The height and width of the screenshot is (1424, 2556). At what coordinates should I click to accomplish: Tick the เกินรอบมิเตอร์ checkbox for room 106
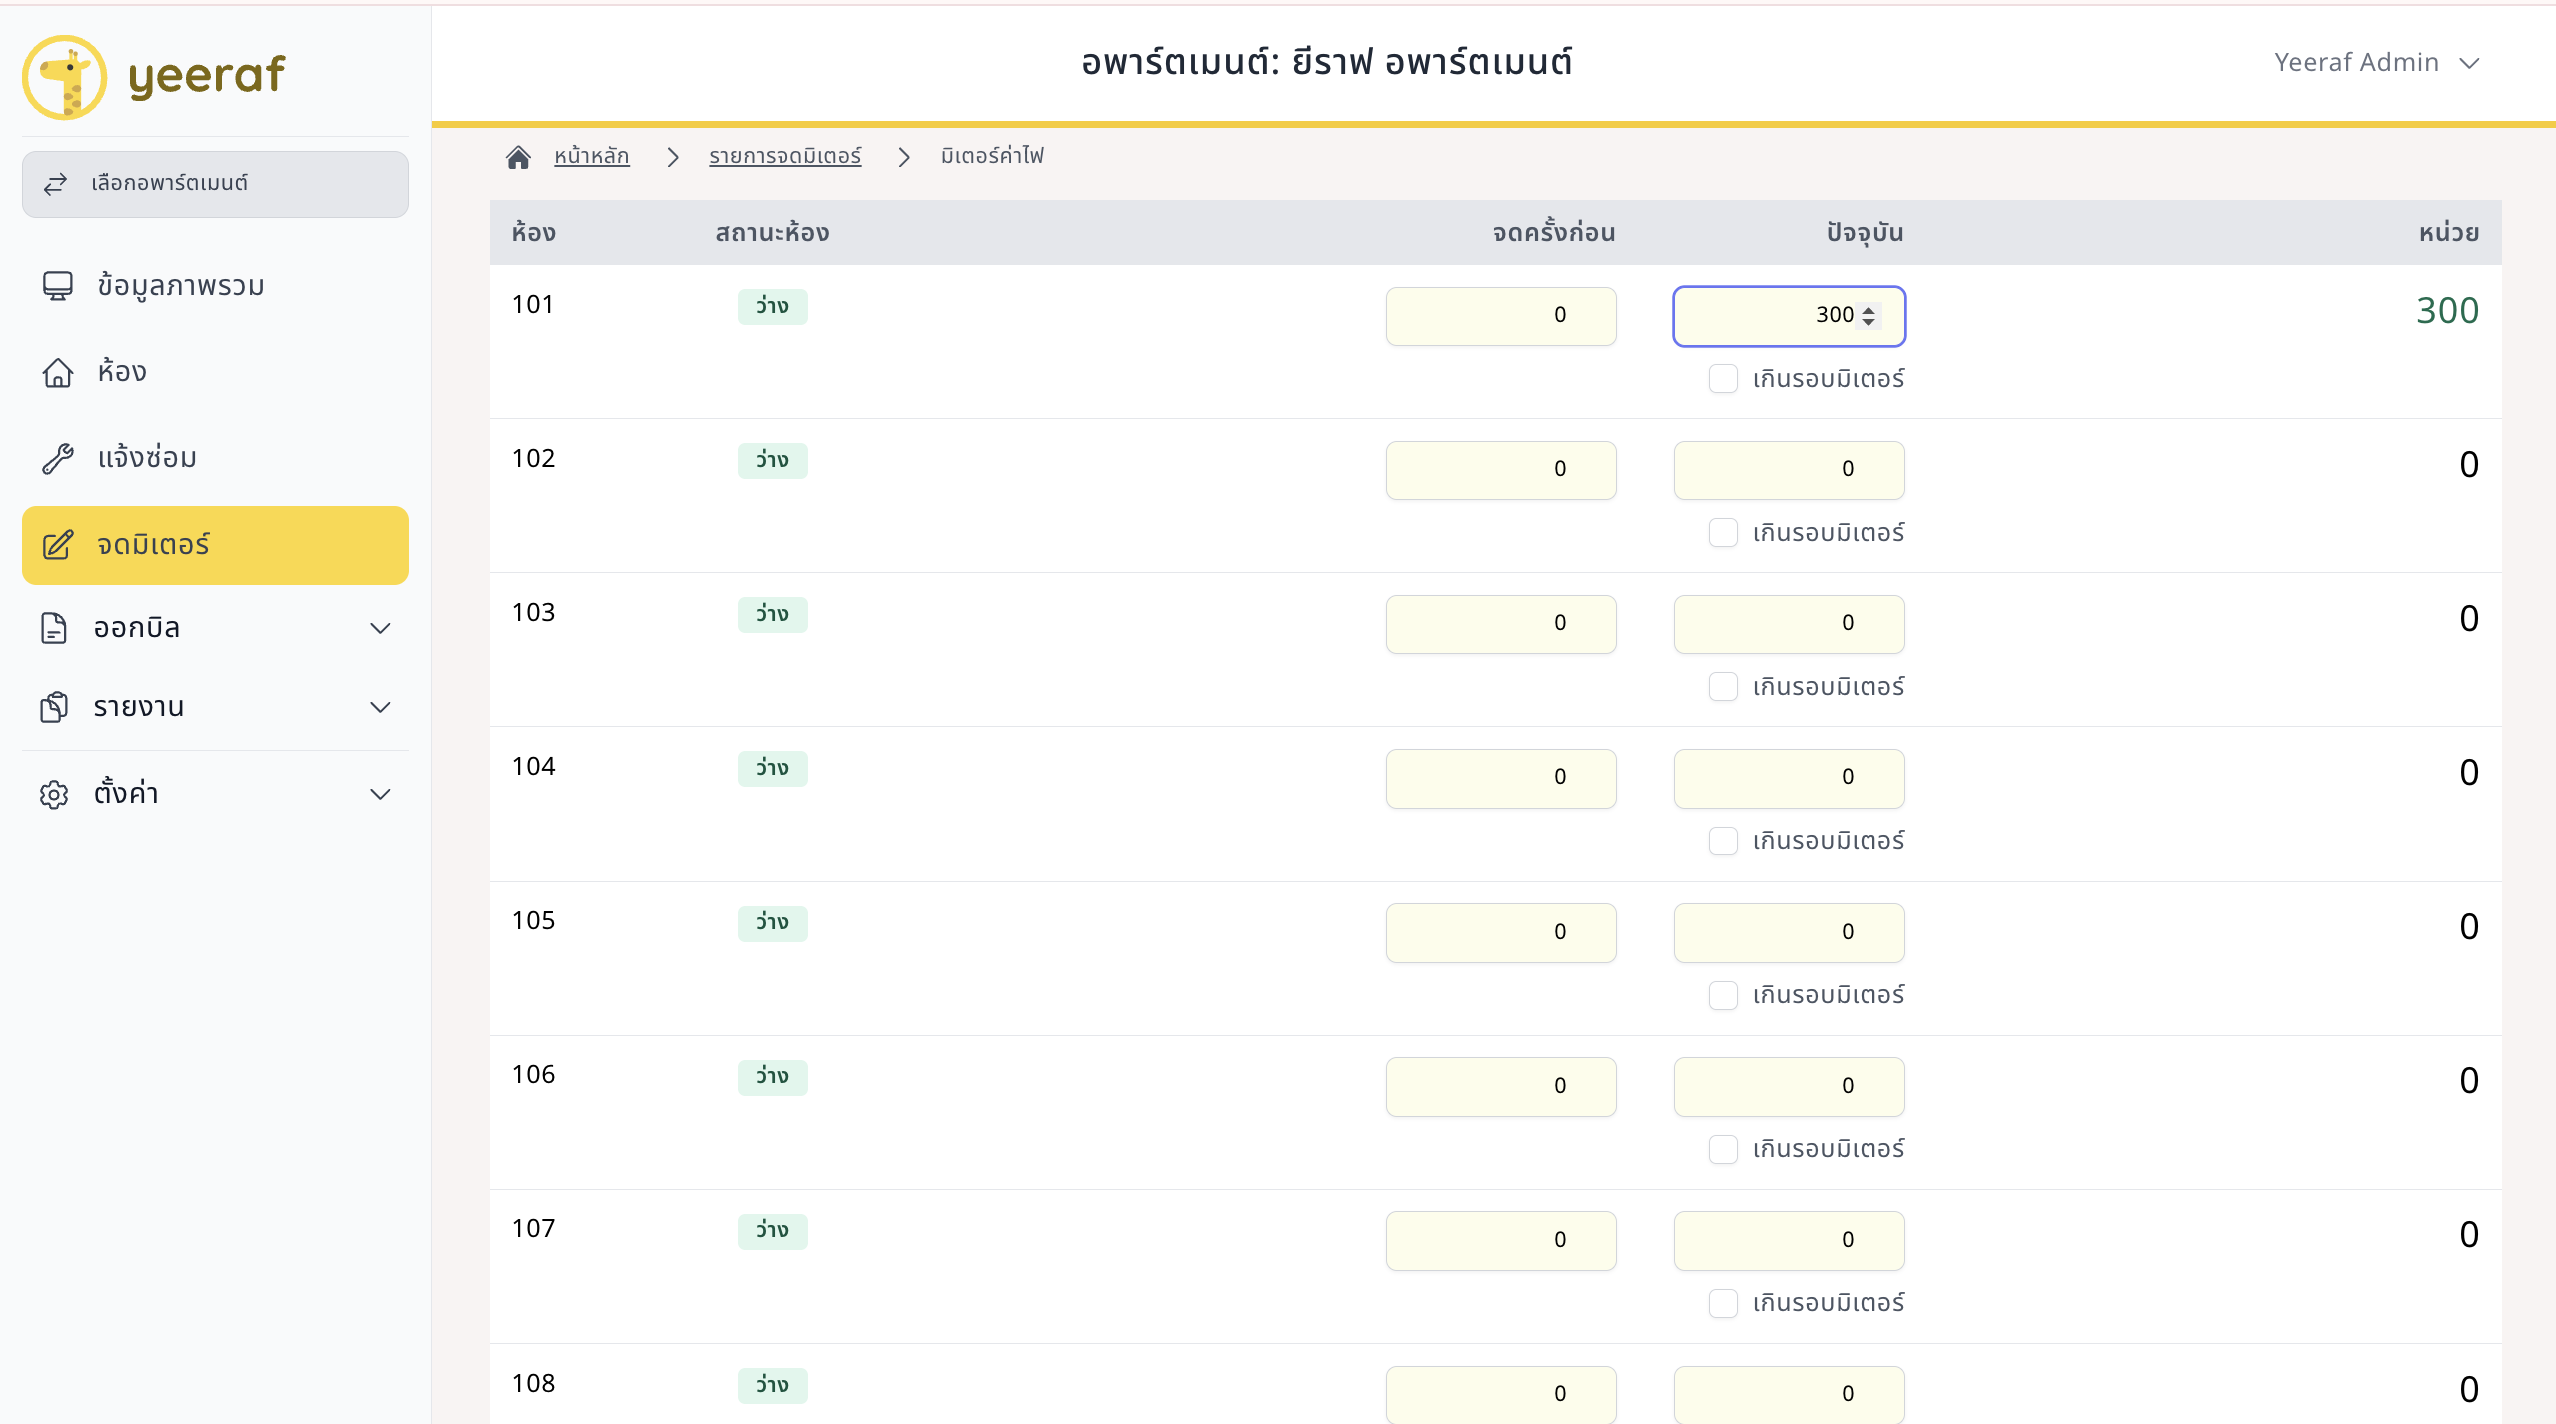(x=1723, y=1149)
